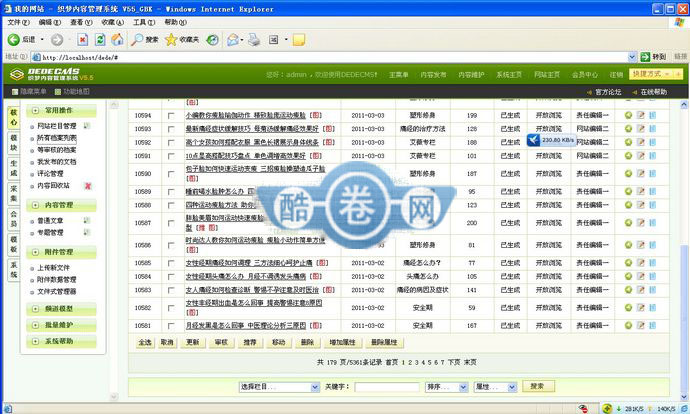Check the checkbox for article 10590

(171, 174)
